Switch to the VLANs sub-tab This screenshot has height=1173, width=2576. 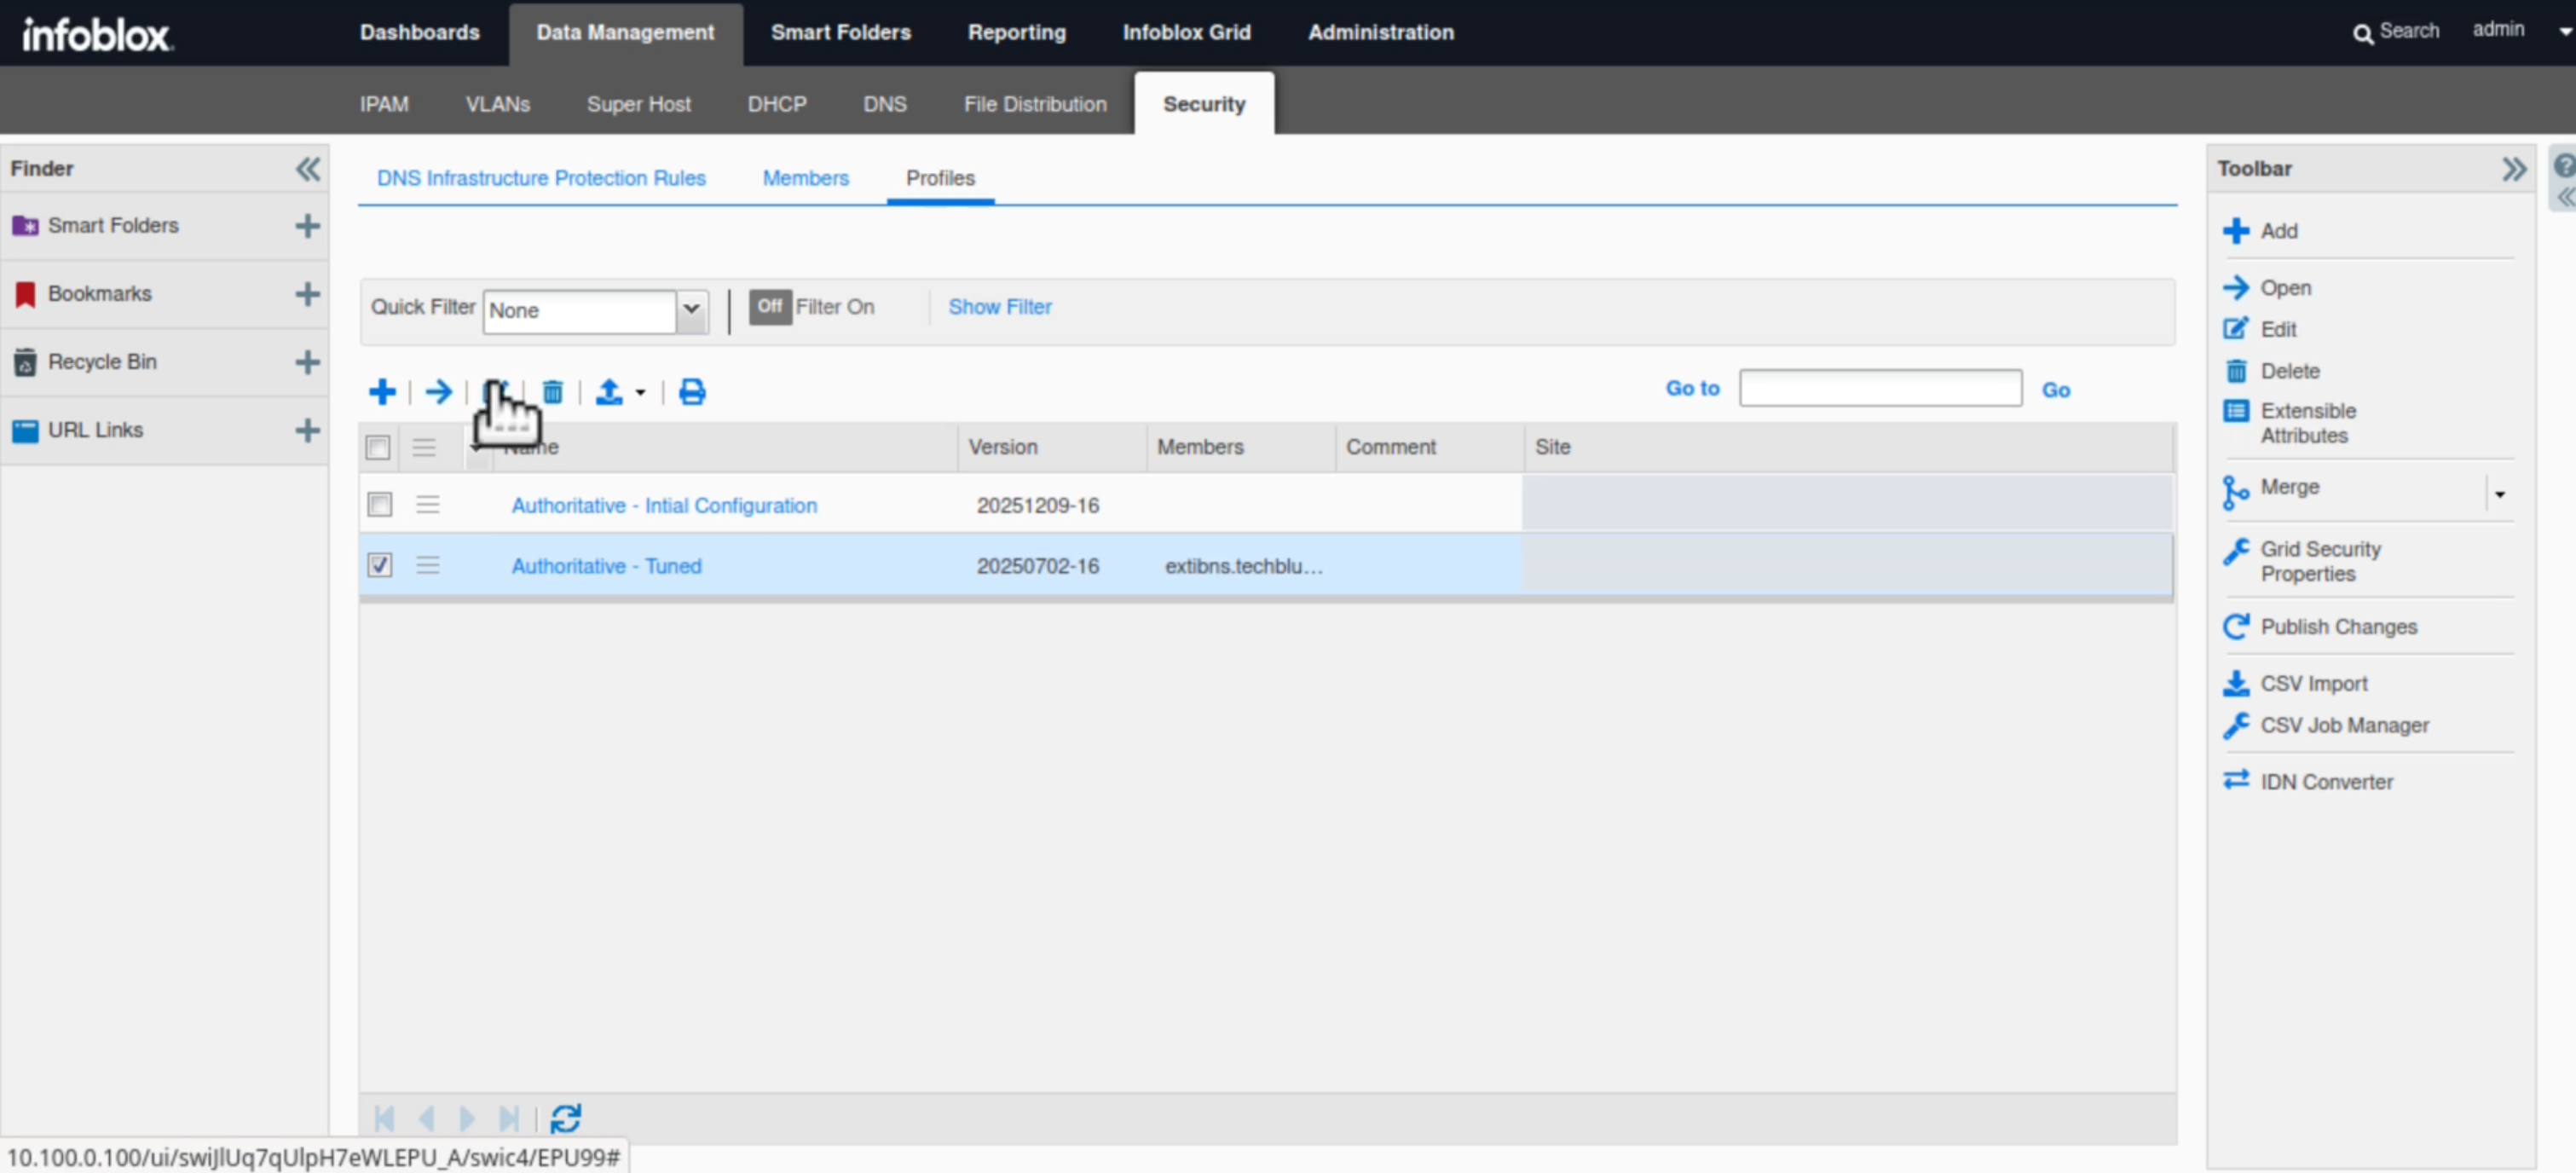pyautogui.click(x=498, y=104)
